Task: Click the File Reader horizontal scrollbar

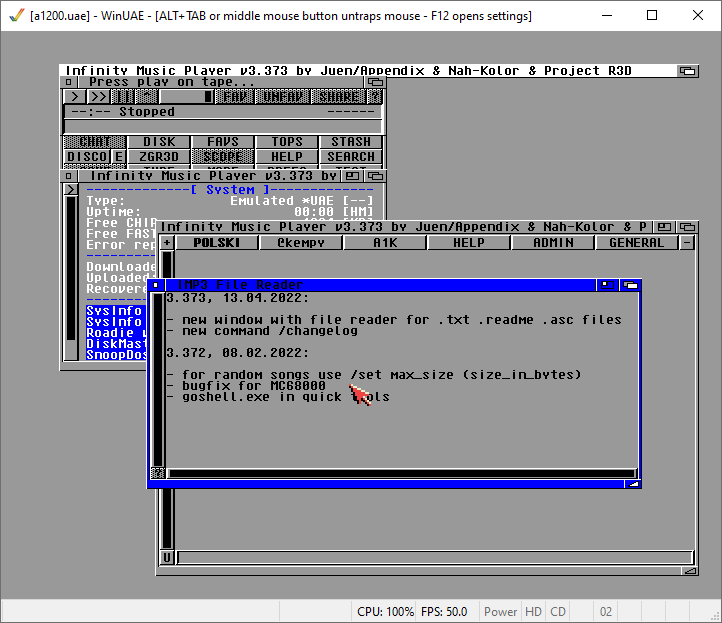Action: tap(402, 473)
